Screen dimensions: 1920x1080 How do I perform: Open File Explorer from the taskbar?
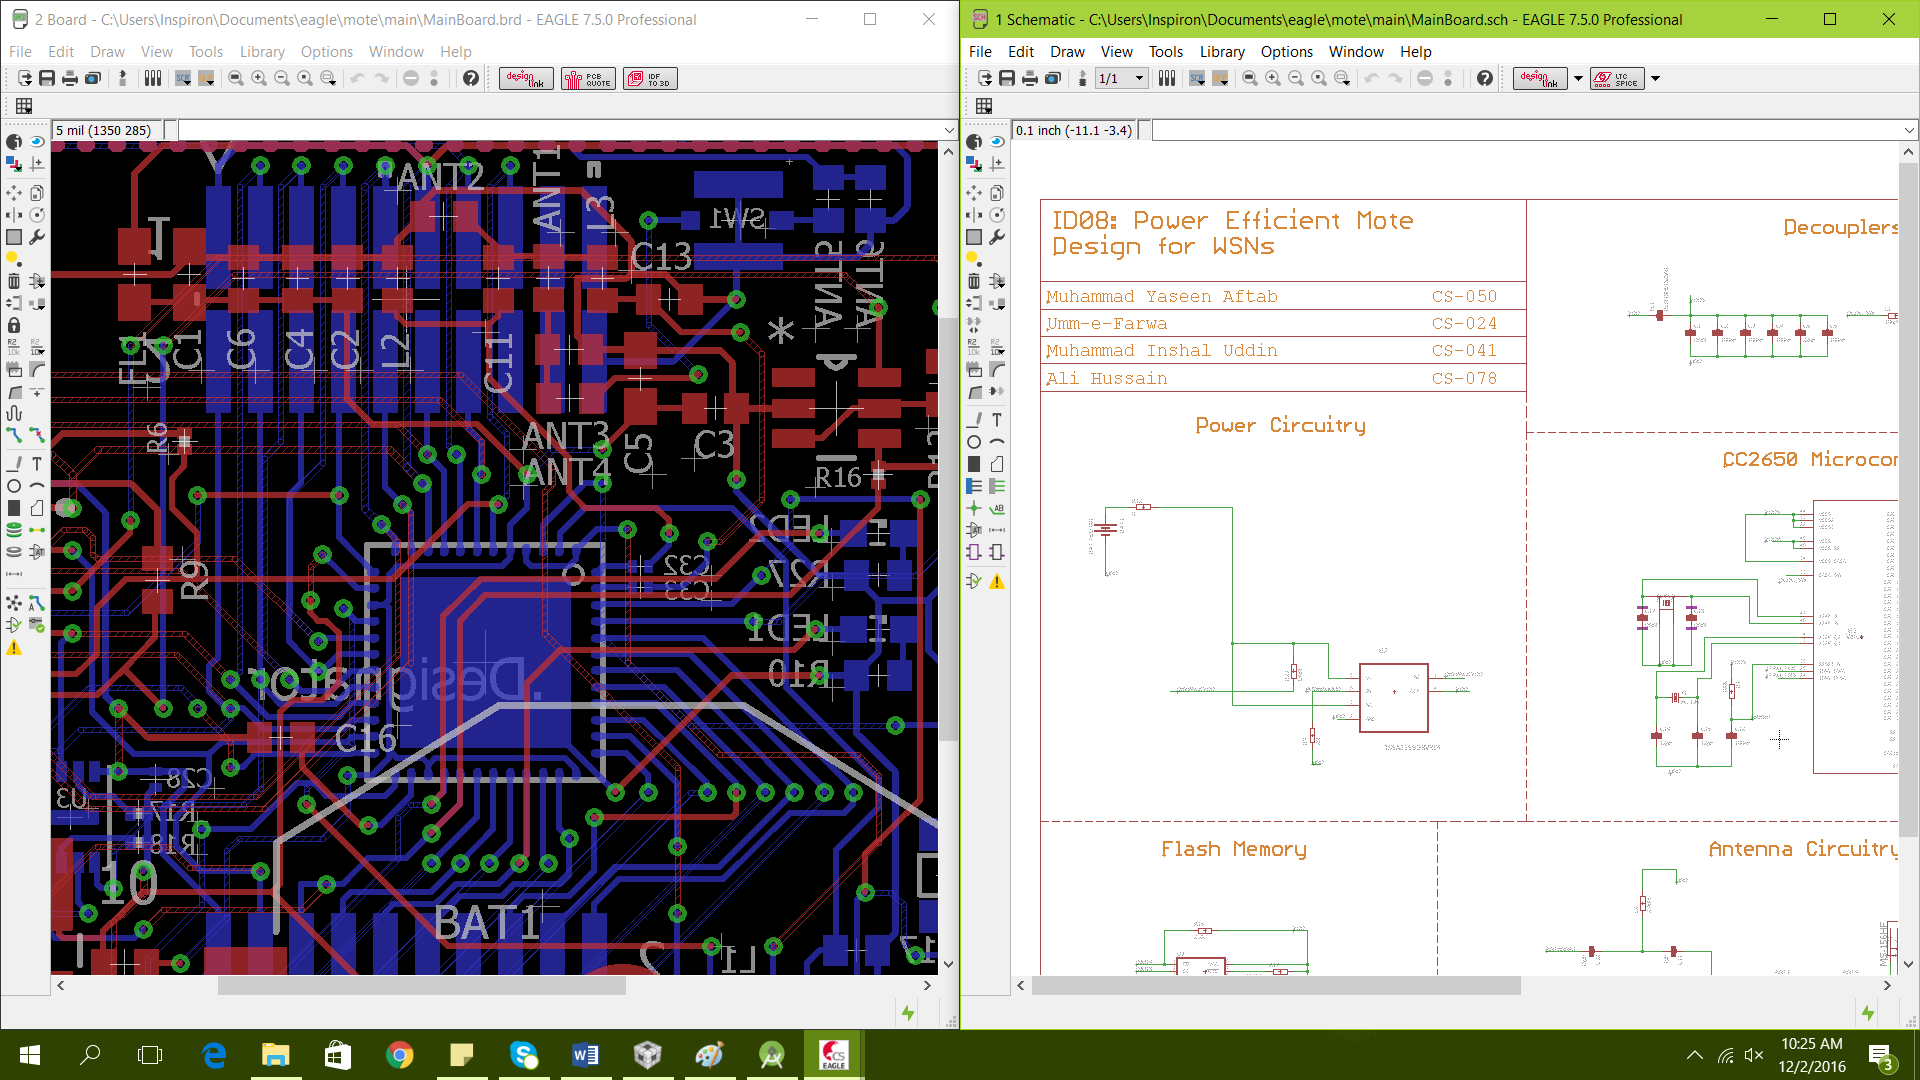pos(275,1055)
